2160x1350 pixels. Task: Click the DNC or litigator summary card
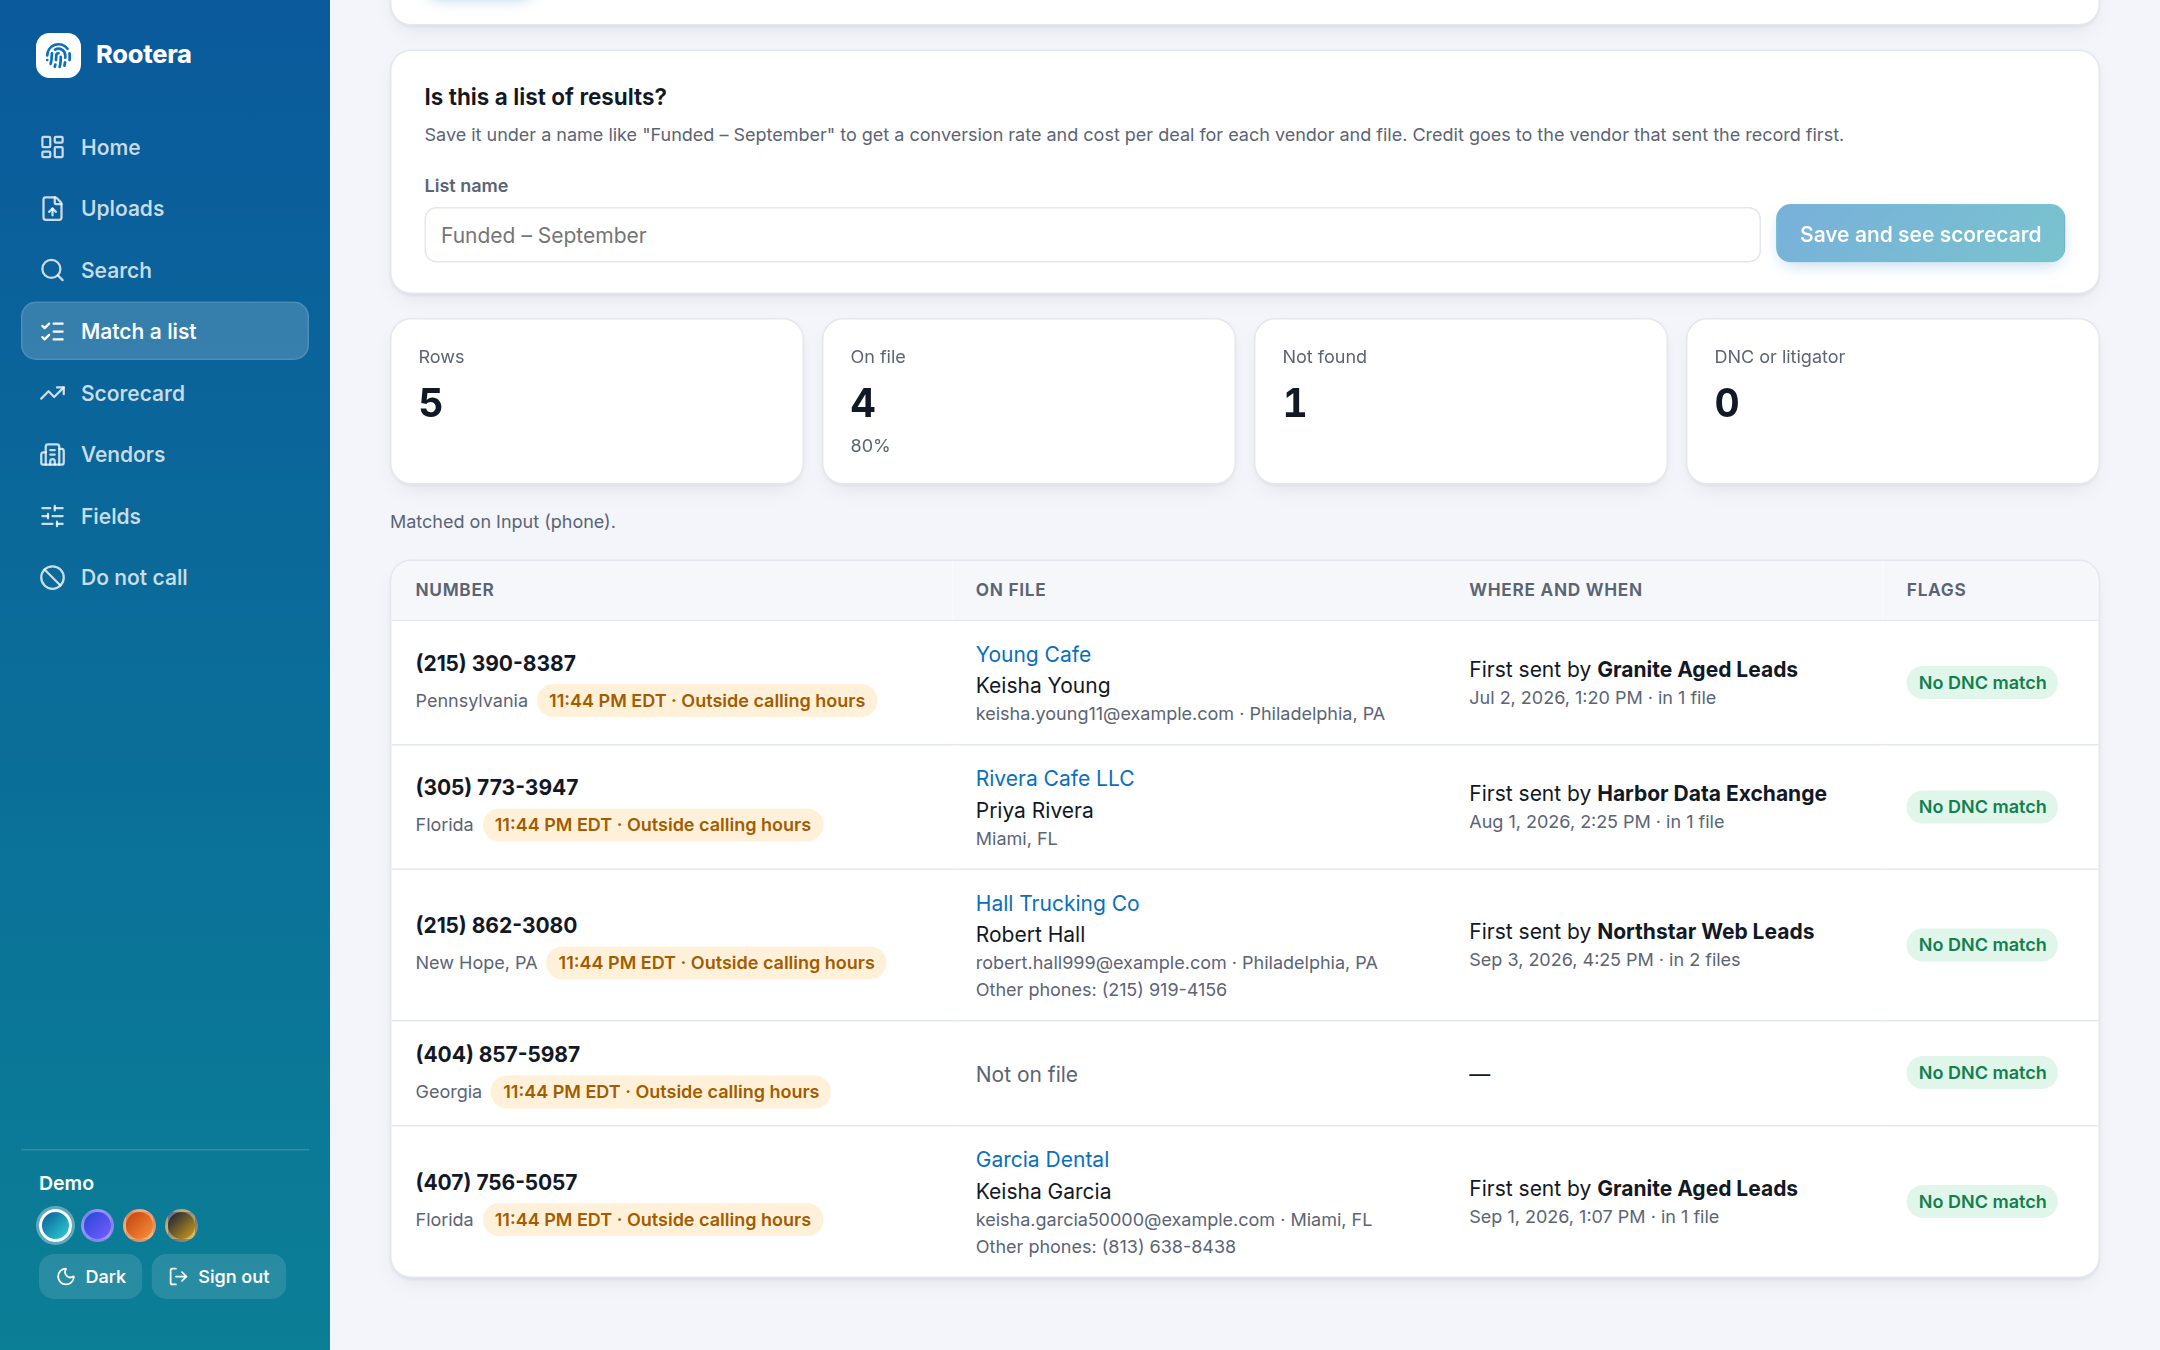pyautogui.click(x=1893, y=401)
